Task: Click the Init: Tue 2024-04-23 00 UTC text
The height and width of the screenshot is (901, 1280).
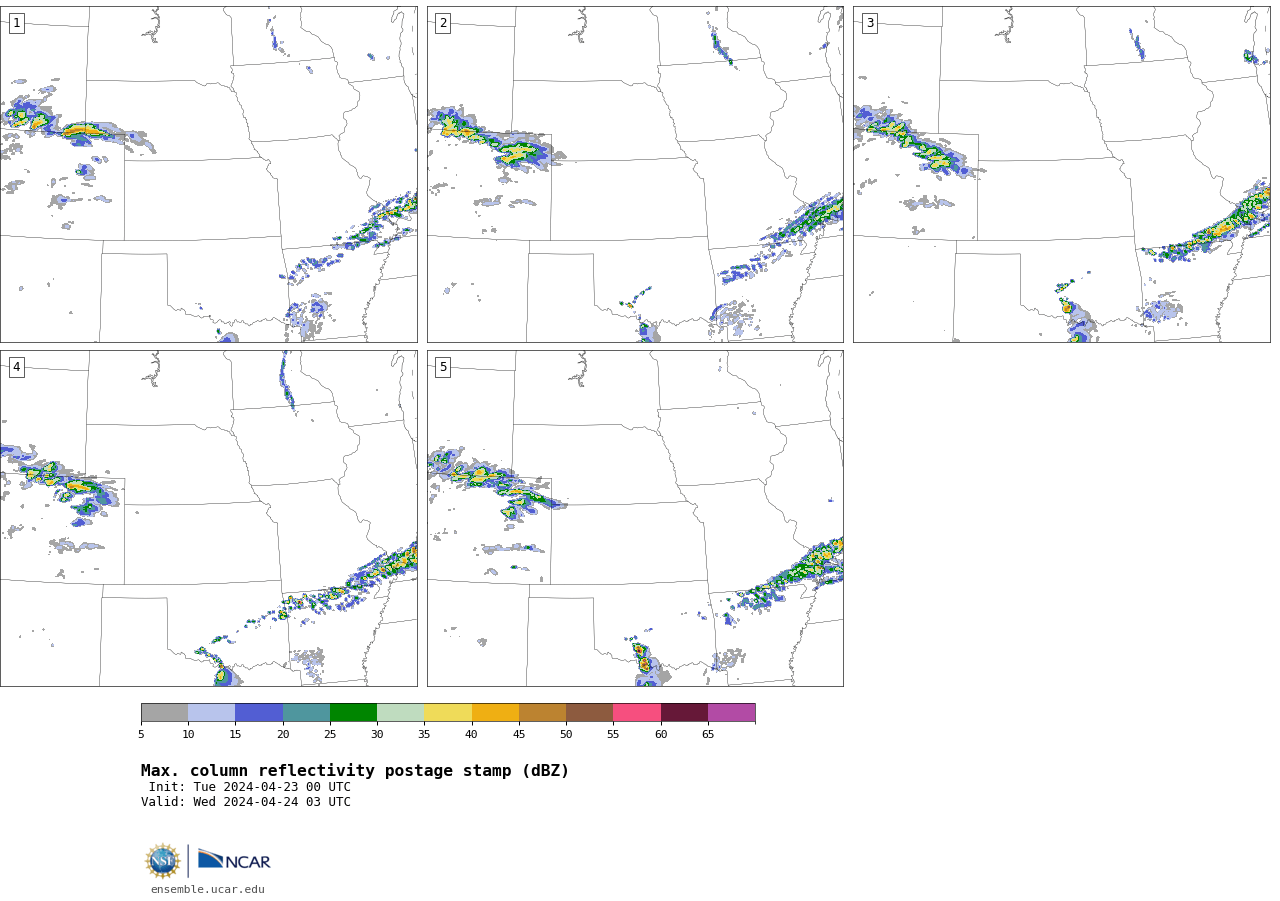Action: [x=250, y=787]
